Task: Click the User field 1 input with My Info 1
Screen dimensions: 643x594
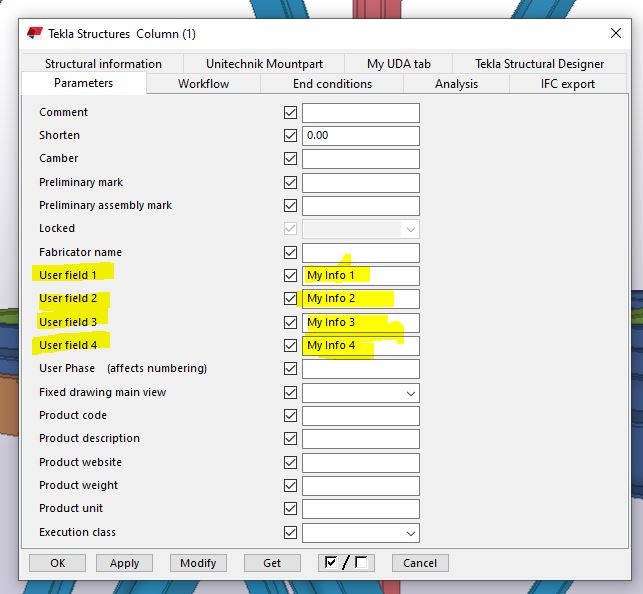Action: (x=361, y=275)
